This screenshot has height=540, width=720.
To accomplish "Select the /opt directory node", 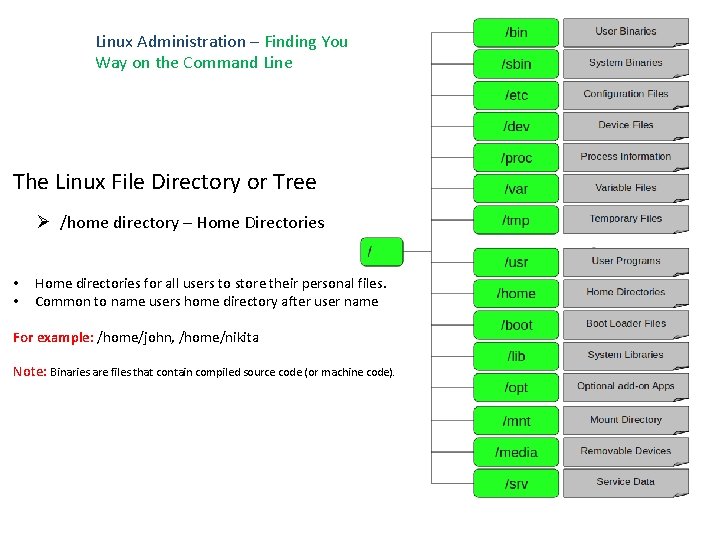I will pyautogui.click(x=516, y=388).
